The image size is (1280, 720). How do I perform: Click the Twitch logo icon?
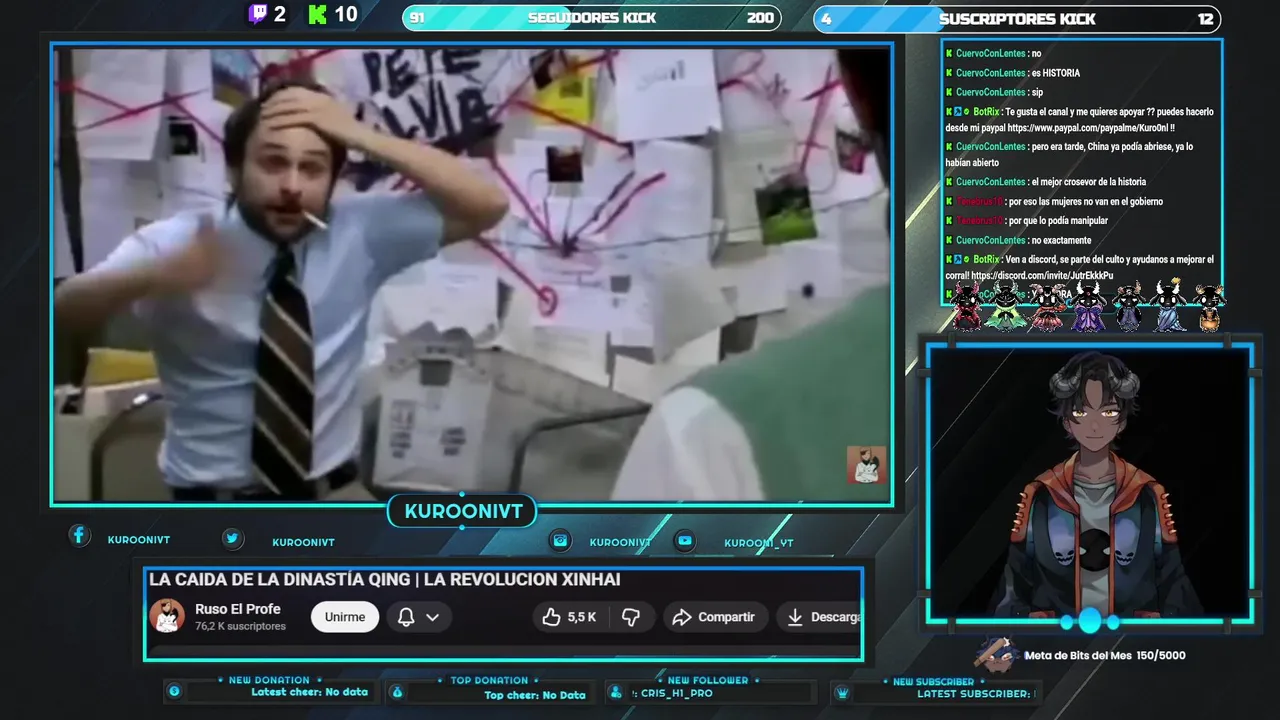coord(257,14)
